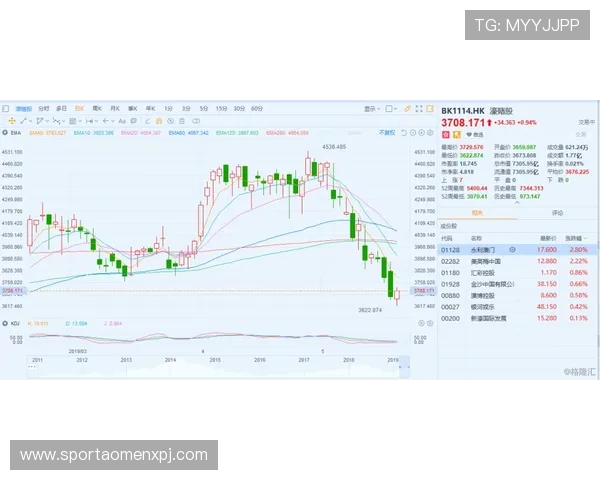Delete all drawings with trash icon
Viewport: 600px width, 480px height.
click(182, 121)
